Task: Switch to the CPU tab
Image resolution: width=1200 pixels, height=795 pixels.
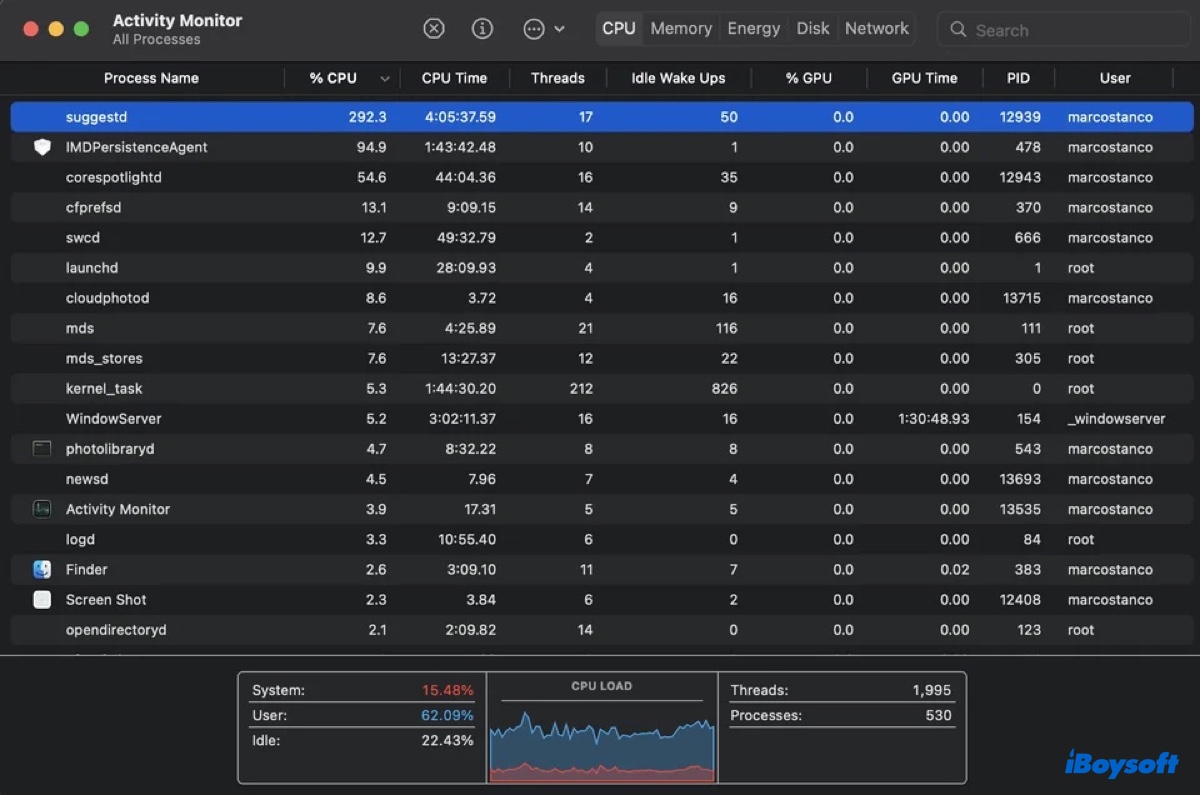Action: (x=619, y=29)
